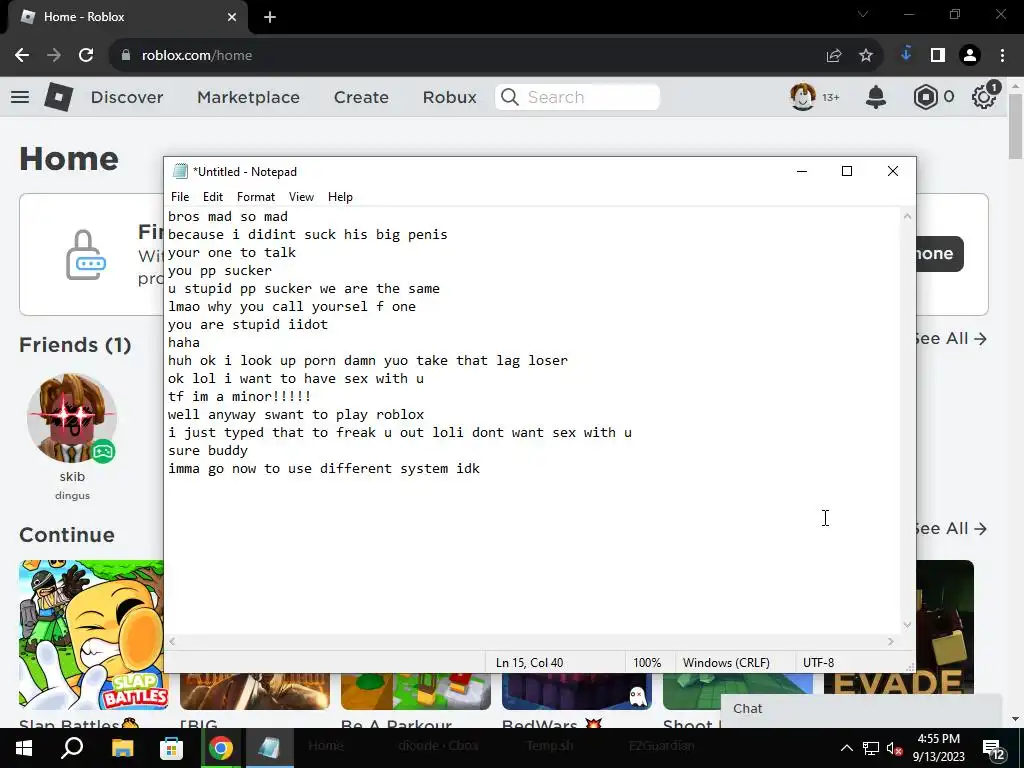The height and width of the screenshot is (768, 1024).
Task: Click the Roblox page vertical scrollbar
Action: (1015, 127)
